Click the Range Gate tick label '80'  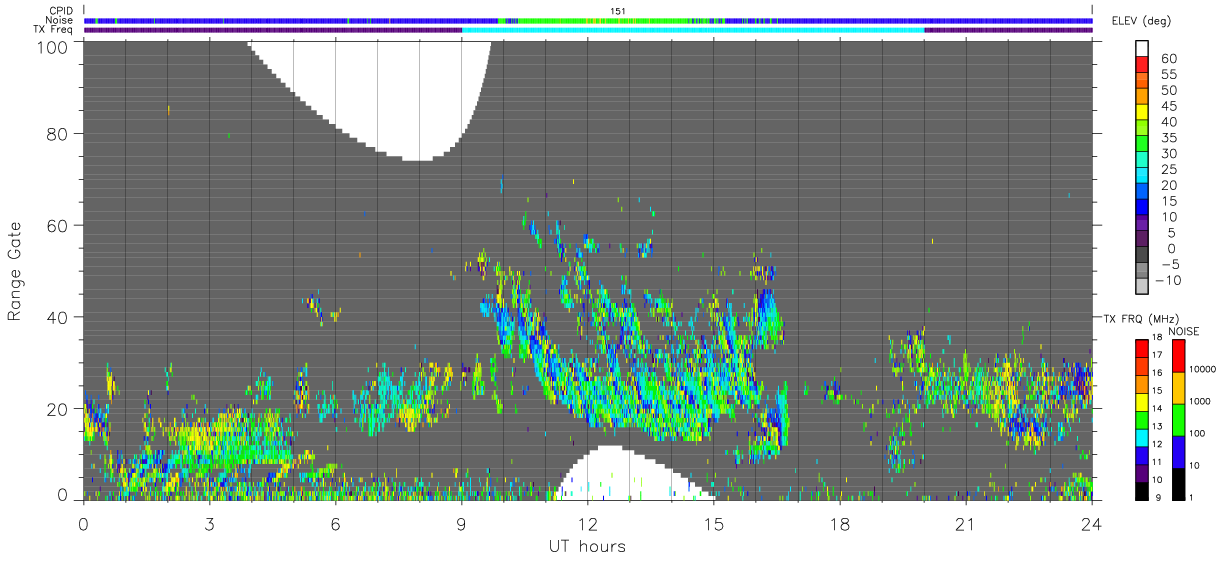click(x=57, y=133)
